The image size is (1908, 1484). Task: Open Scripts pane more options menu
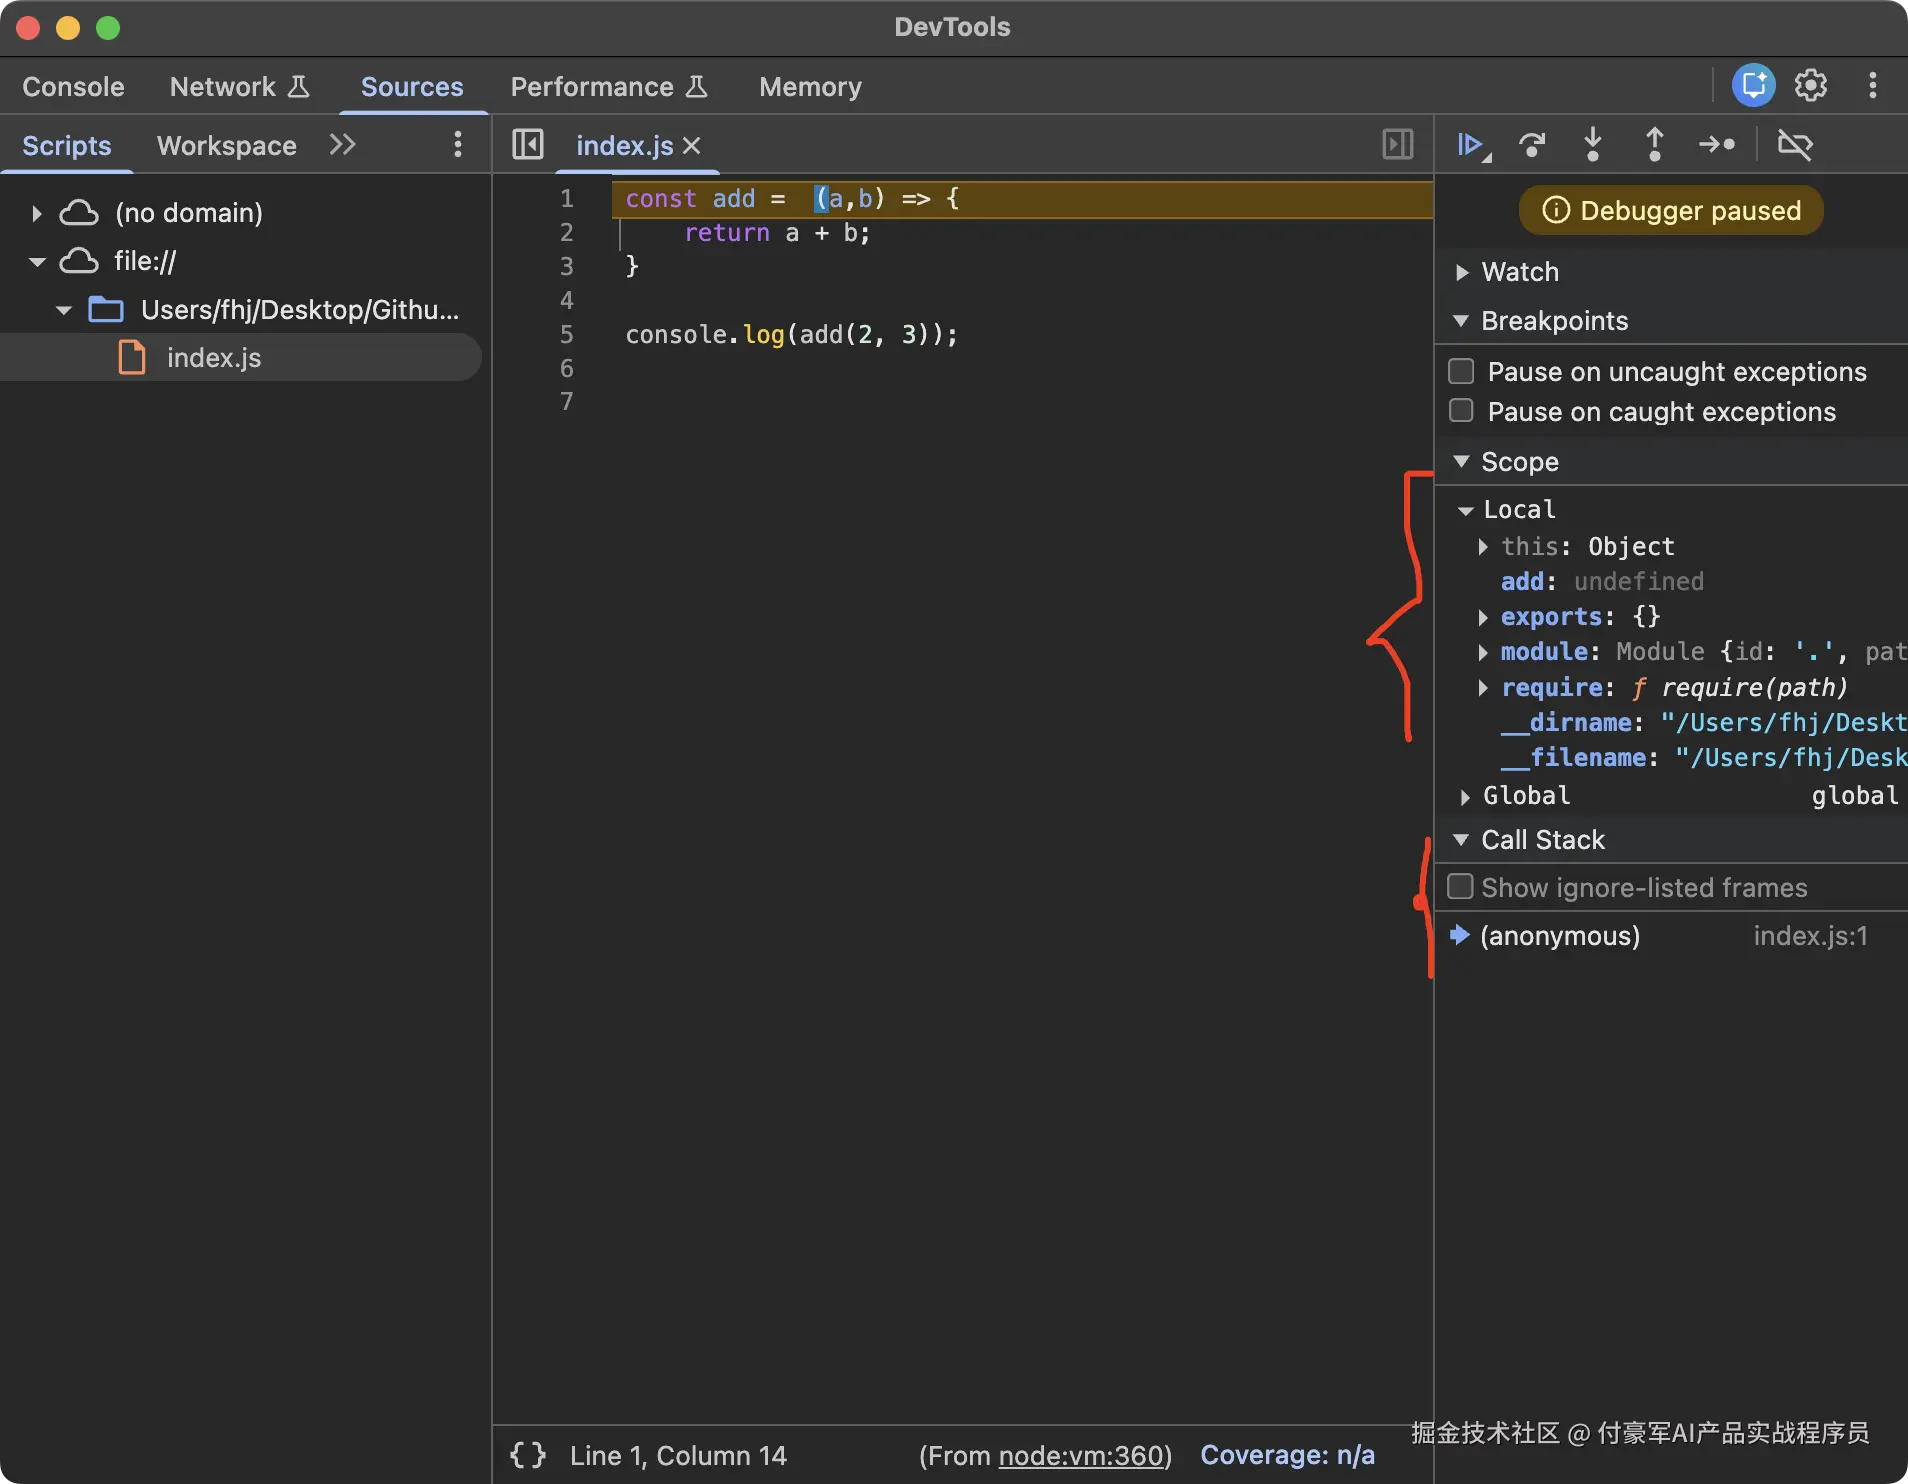[x=458, y=145]
